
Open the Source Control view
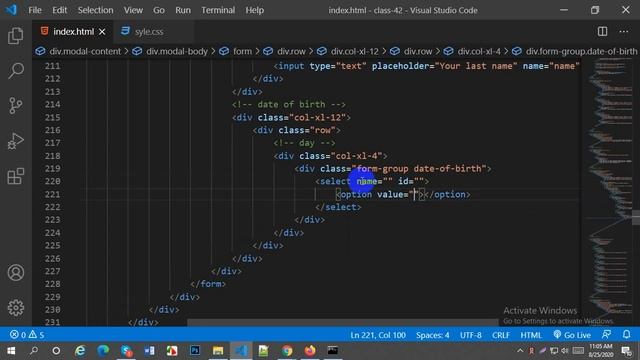[x=16, y=105]
